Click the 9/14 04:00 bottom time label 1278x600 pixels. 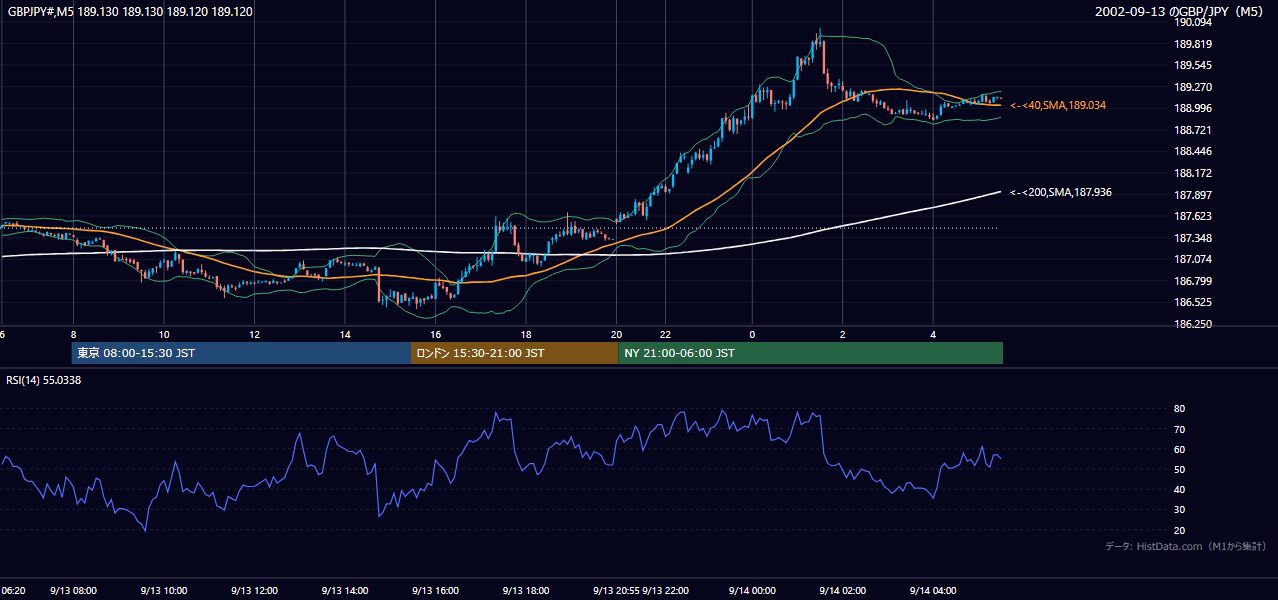[933, 591]
